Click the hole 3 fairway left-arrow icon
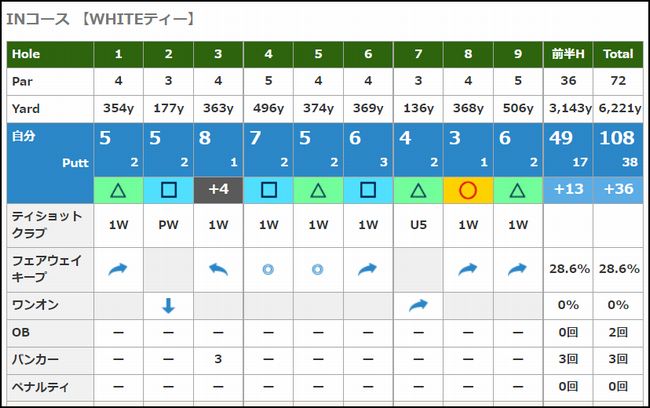This screenshot has width=650, height=408. (x=218, y=269)
